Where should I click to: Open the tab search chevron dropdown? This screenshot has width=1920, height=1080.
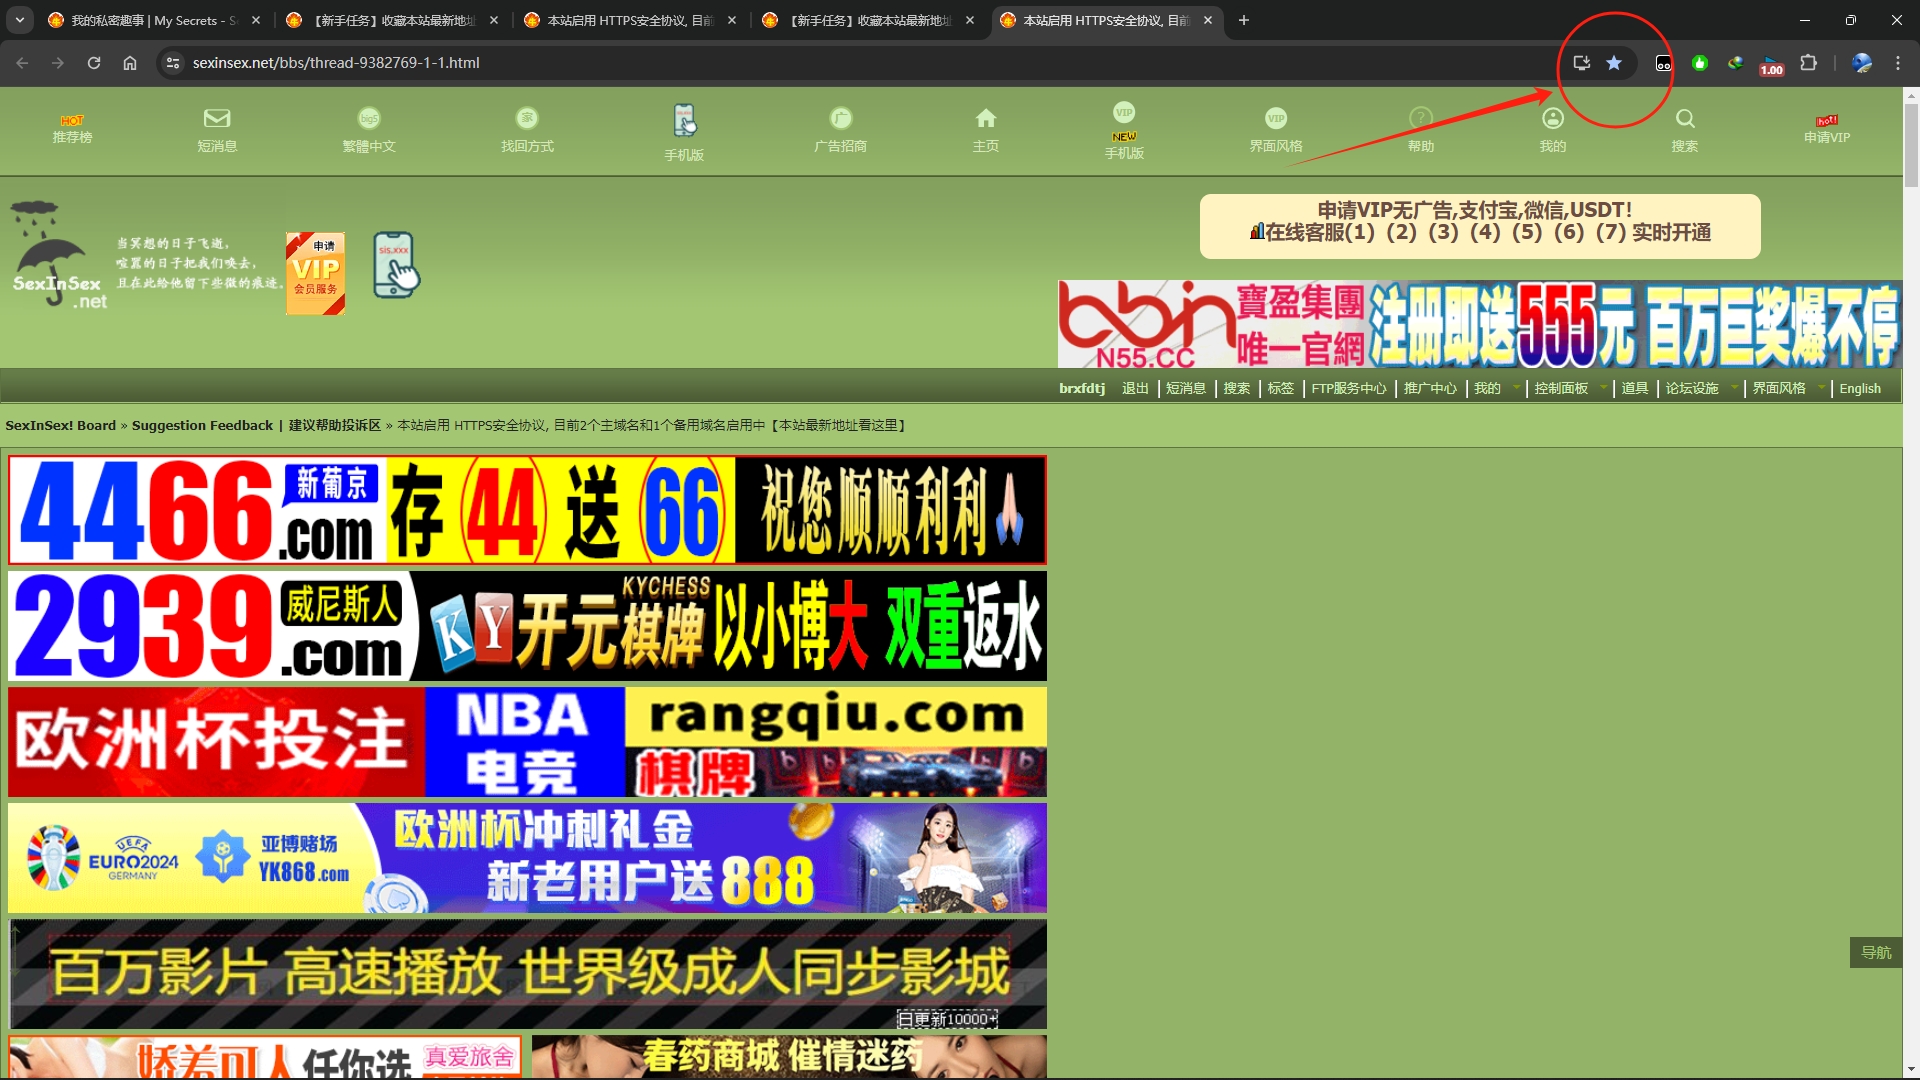tap(19, 20)
